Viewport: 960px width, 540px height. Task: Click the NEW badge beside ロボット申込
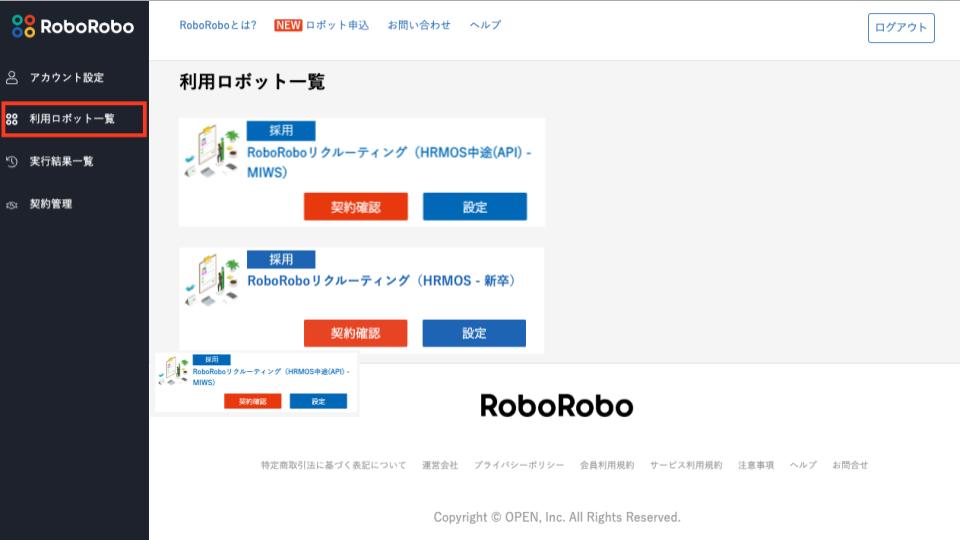(x=288, y=25)
